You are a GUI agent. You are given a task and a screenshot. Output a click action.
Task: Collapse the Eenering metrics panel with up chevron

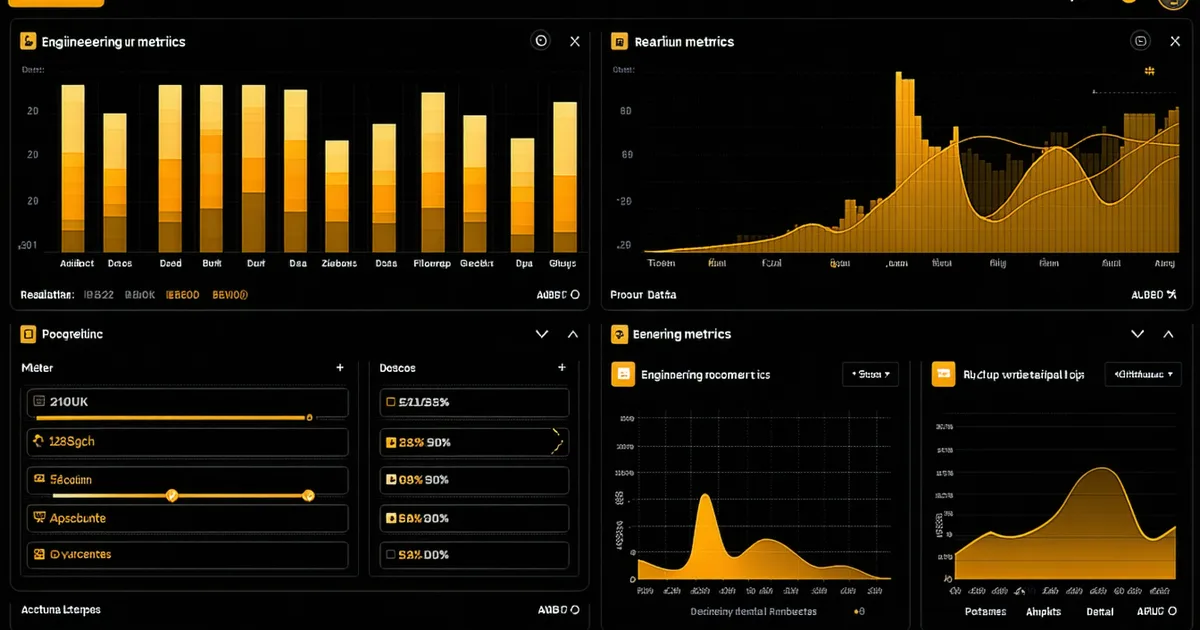pyautogui.click(x=1167, y=334)
